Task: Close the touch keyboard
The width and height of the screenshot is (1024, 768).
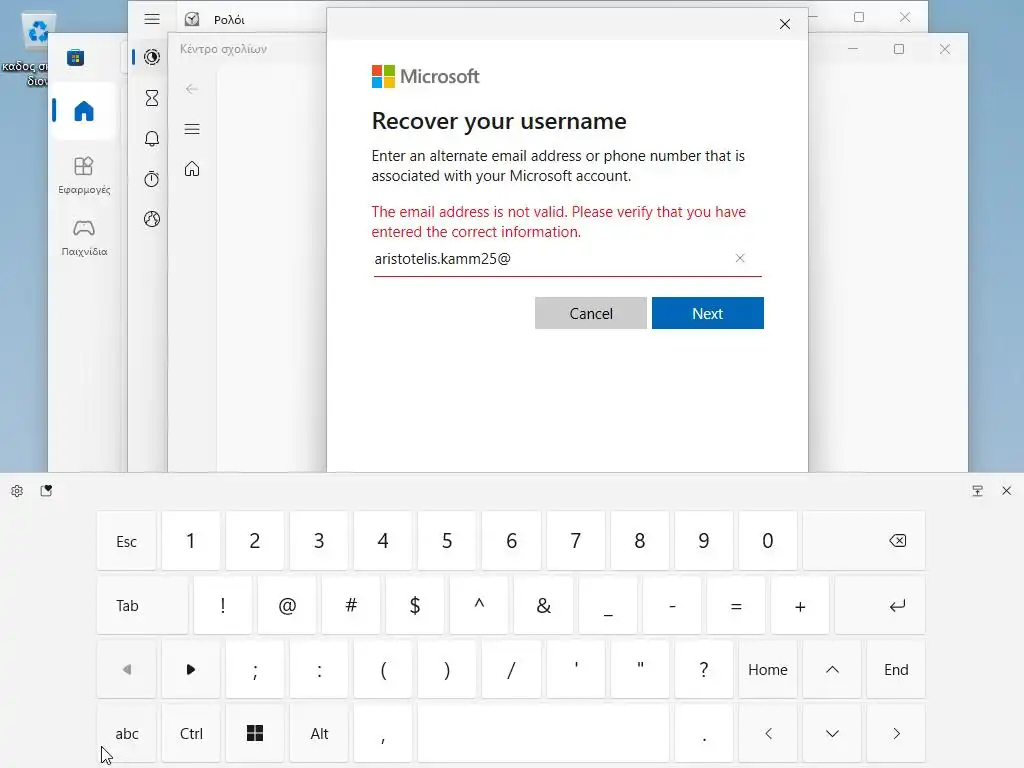Action: (1006, 491)
